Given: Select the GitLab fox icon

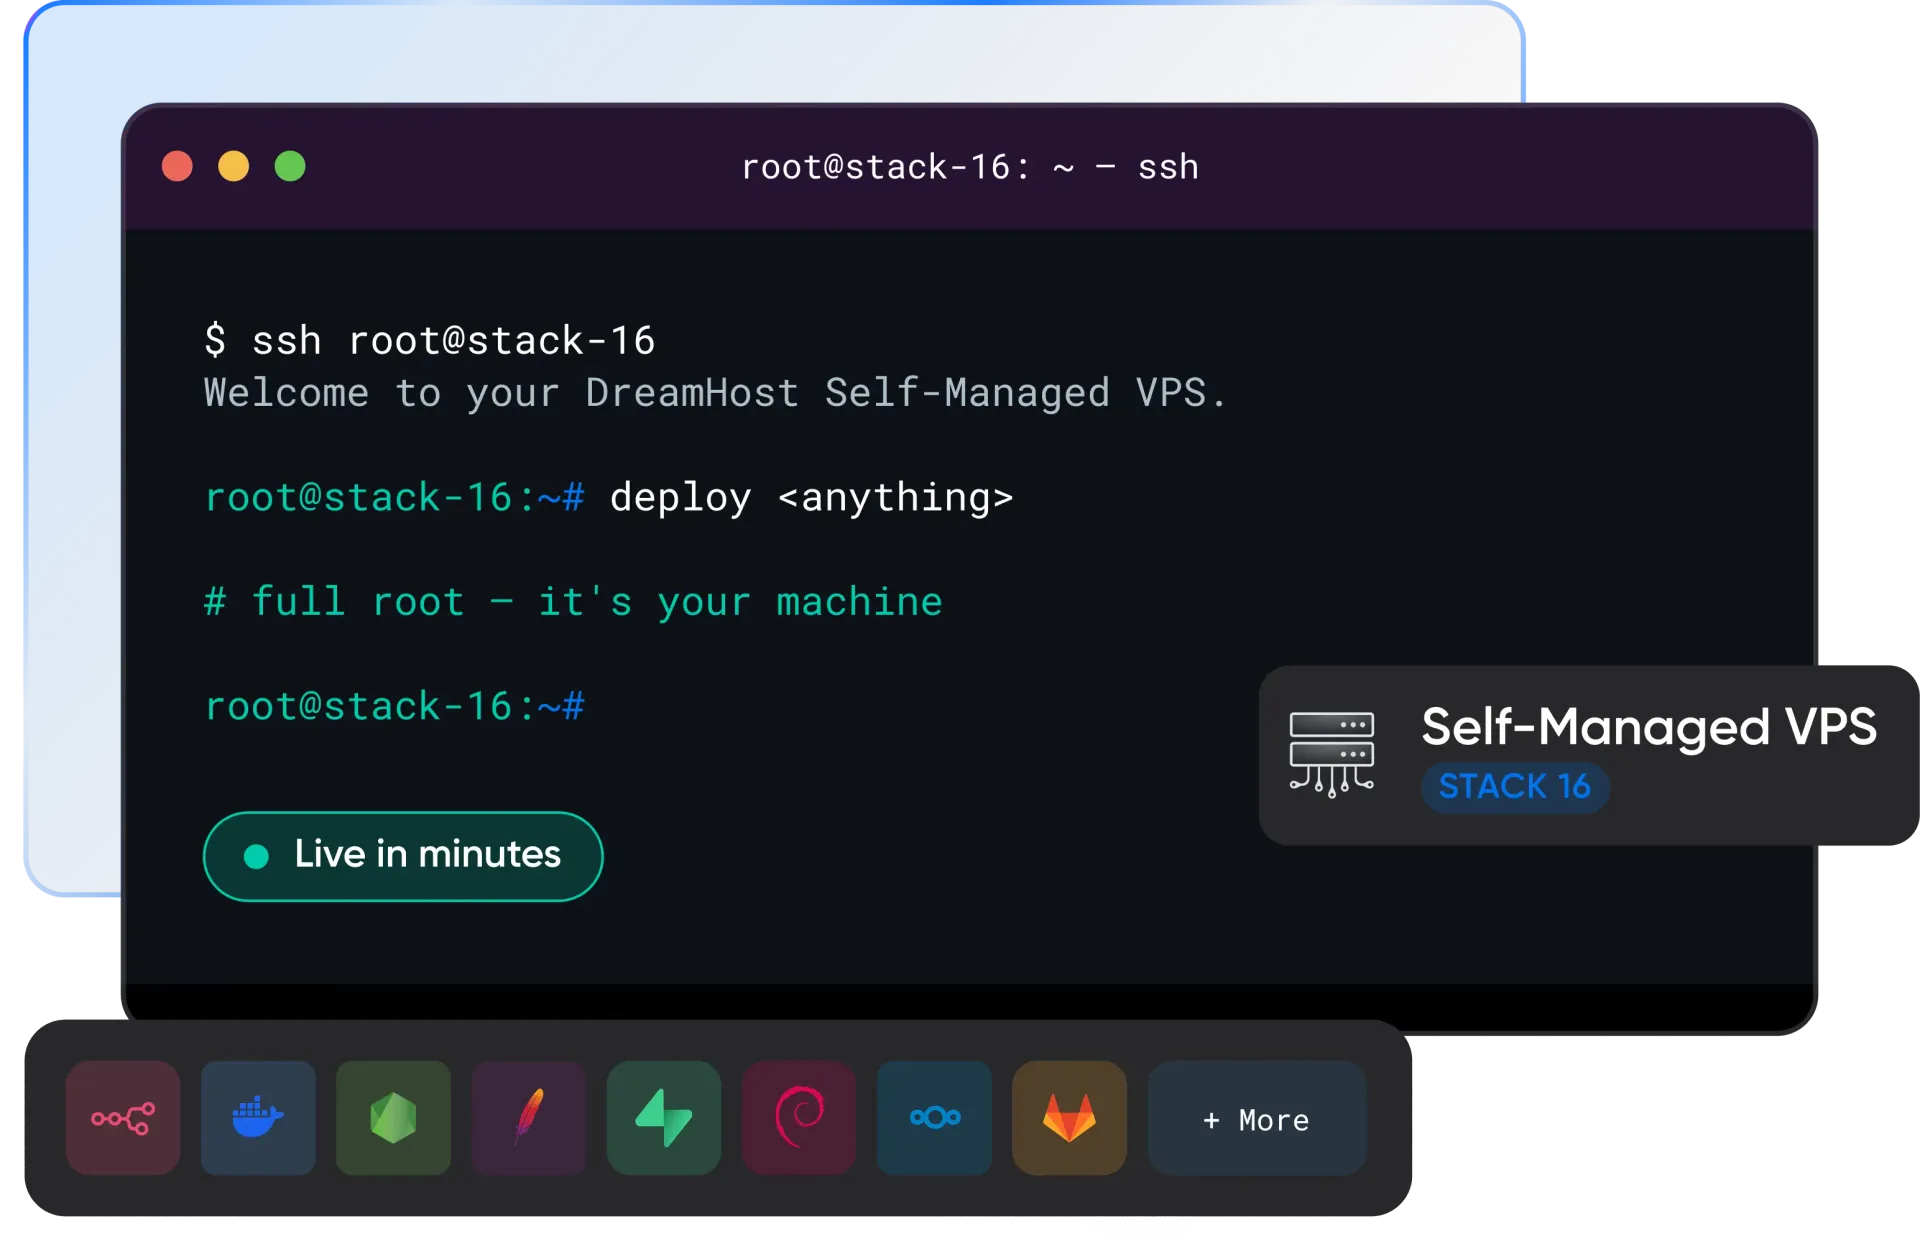Looking at the screenshot, I should (1069, 1118).
